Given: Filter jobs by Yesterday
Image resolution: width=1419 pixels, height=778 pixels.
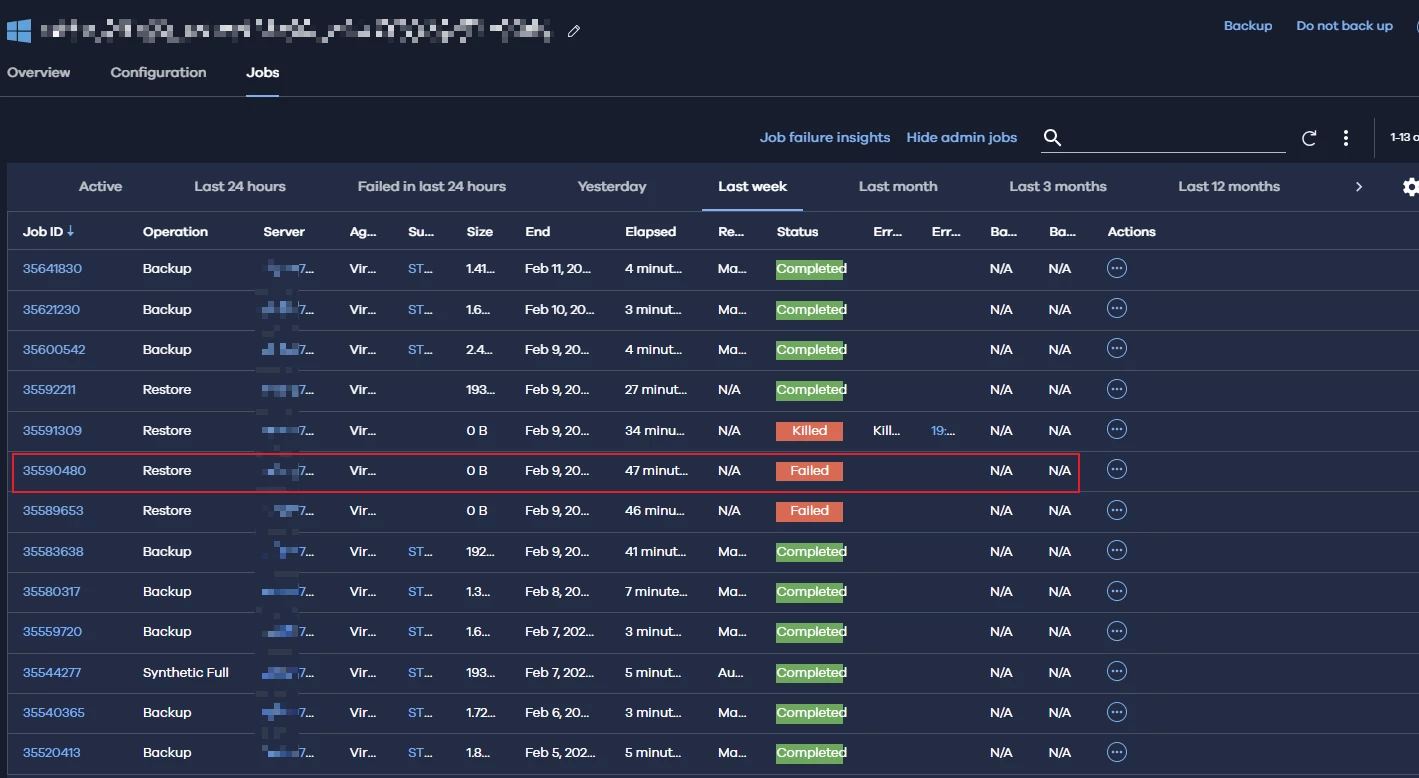Looking at the screenshot, I should pos(612,186).
